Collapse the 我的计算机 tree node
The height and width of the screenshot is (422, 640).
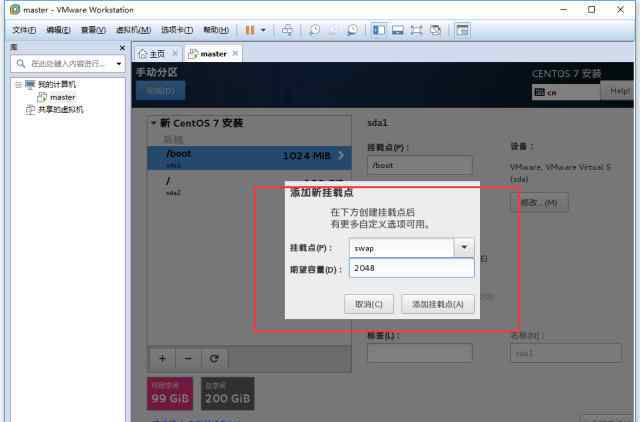[x=18, y=84]
